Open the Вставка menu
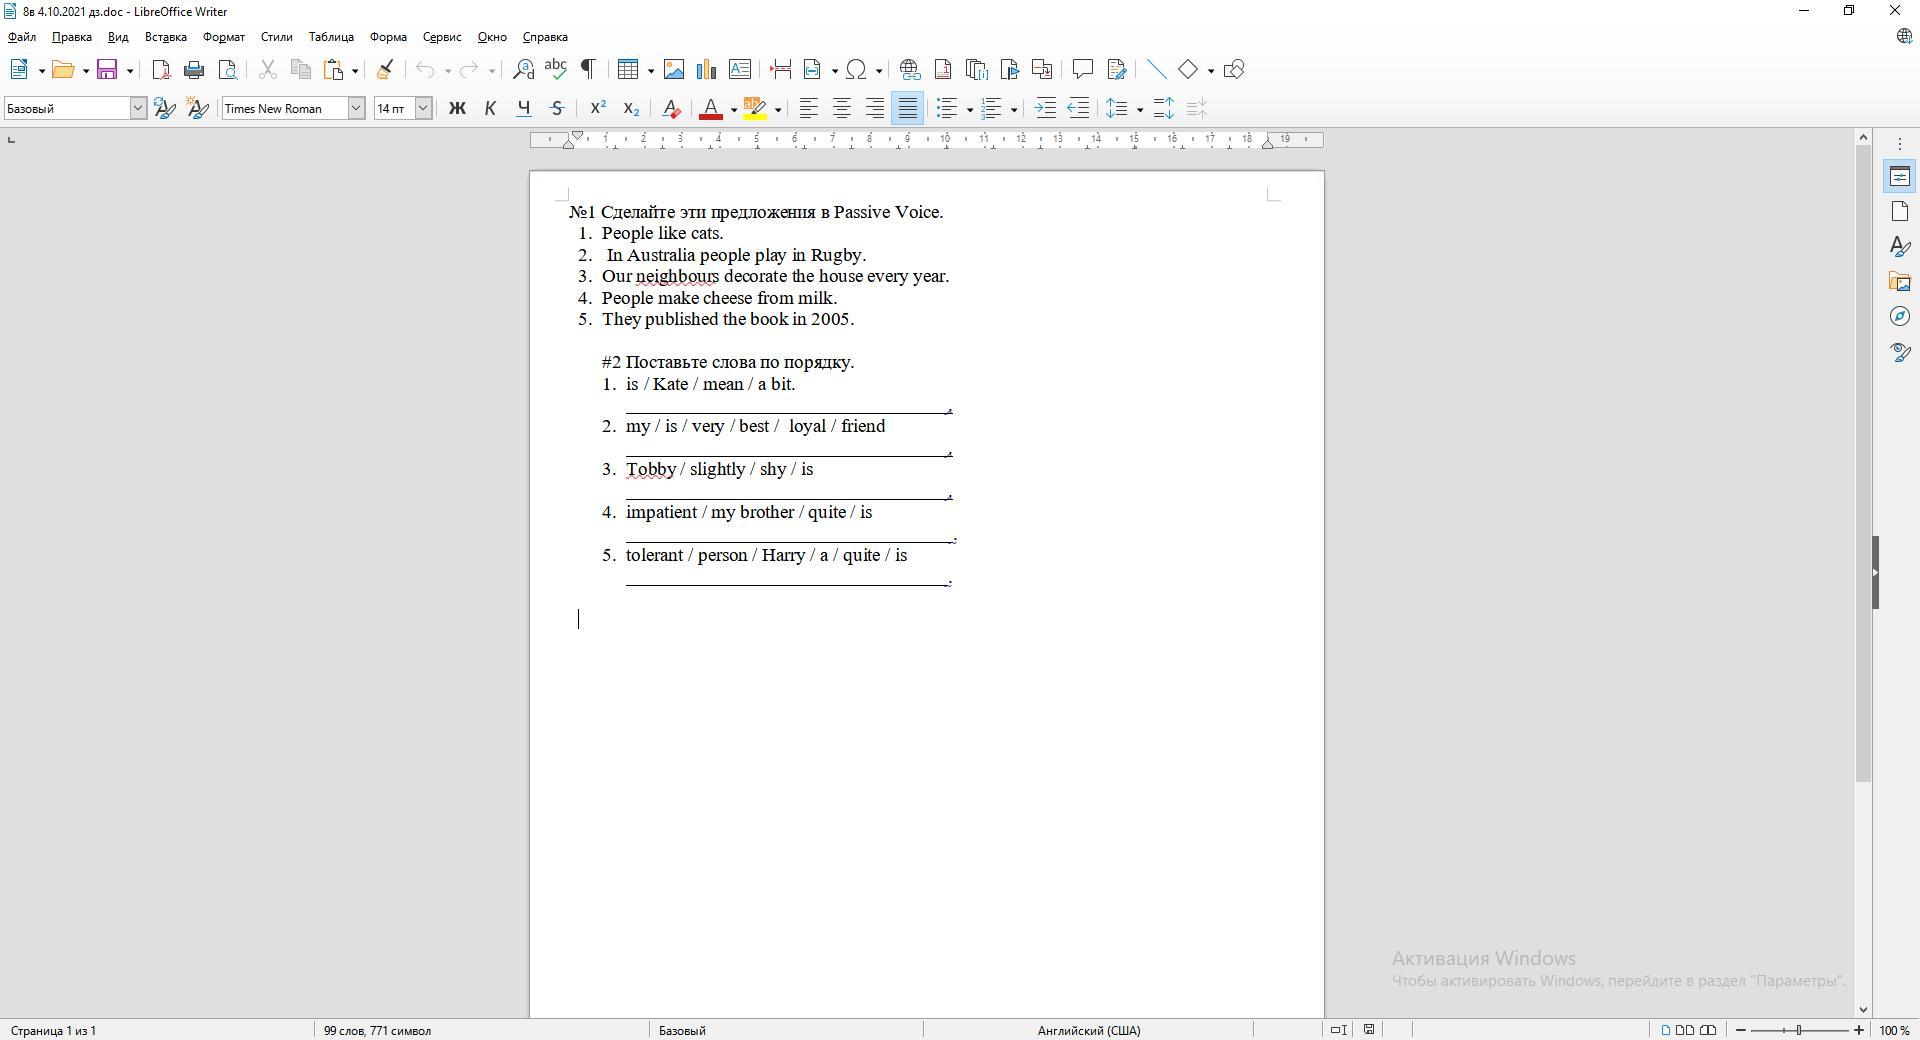Viewport: 1920px width, 1040px height. (165, 37)
